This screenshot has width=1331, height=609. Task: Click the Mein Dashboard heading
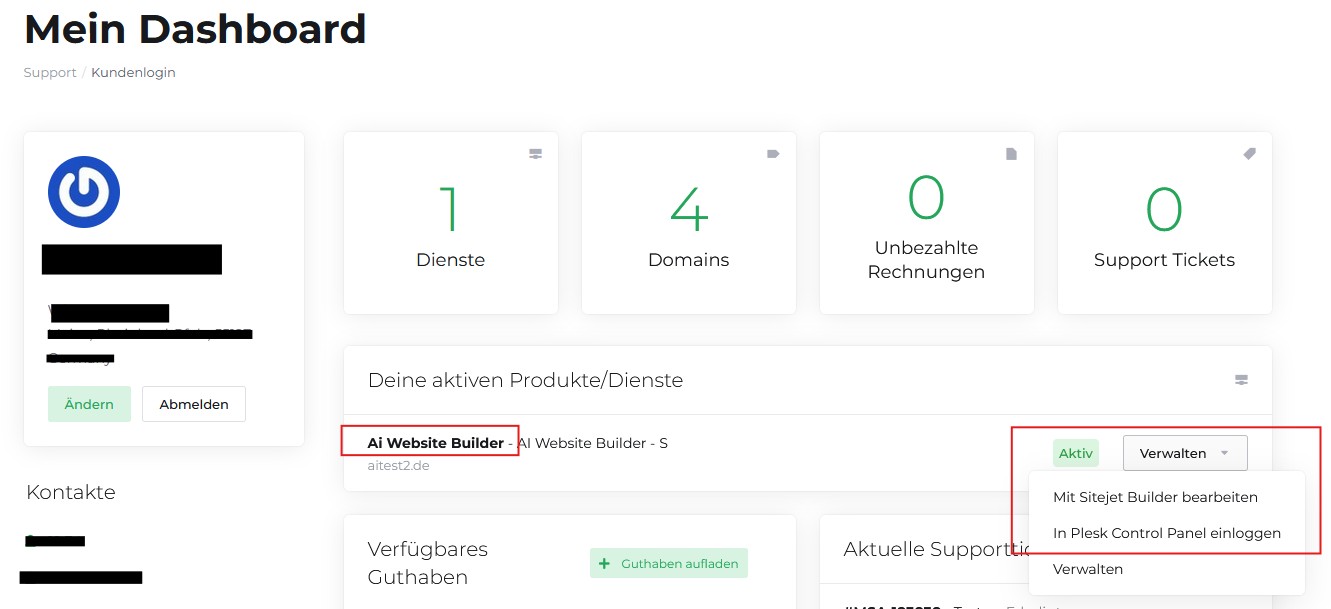pyautogui.click(x=195, y=29)
